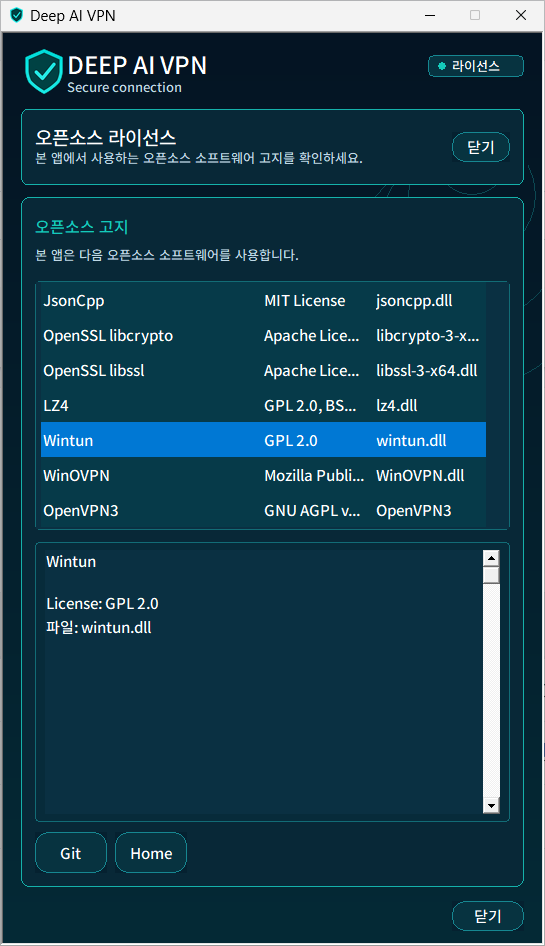This screenshot has width=545, height=946.
Task: Click the 오픈소스 고지 heading
Action: pyautogui.click(x=81, y=227)
